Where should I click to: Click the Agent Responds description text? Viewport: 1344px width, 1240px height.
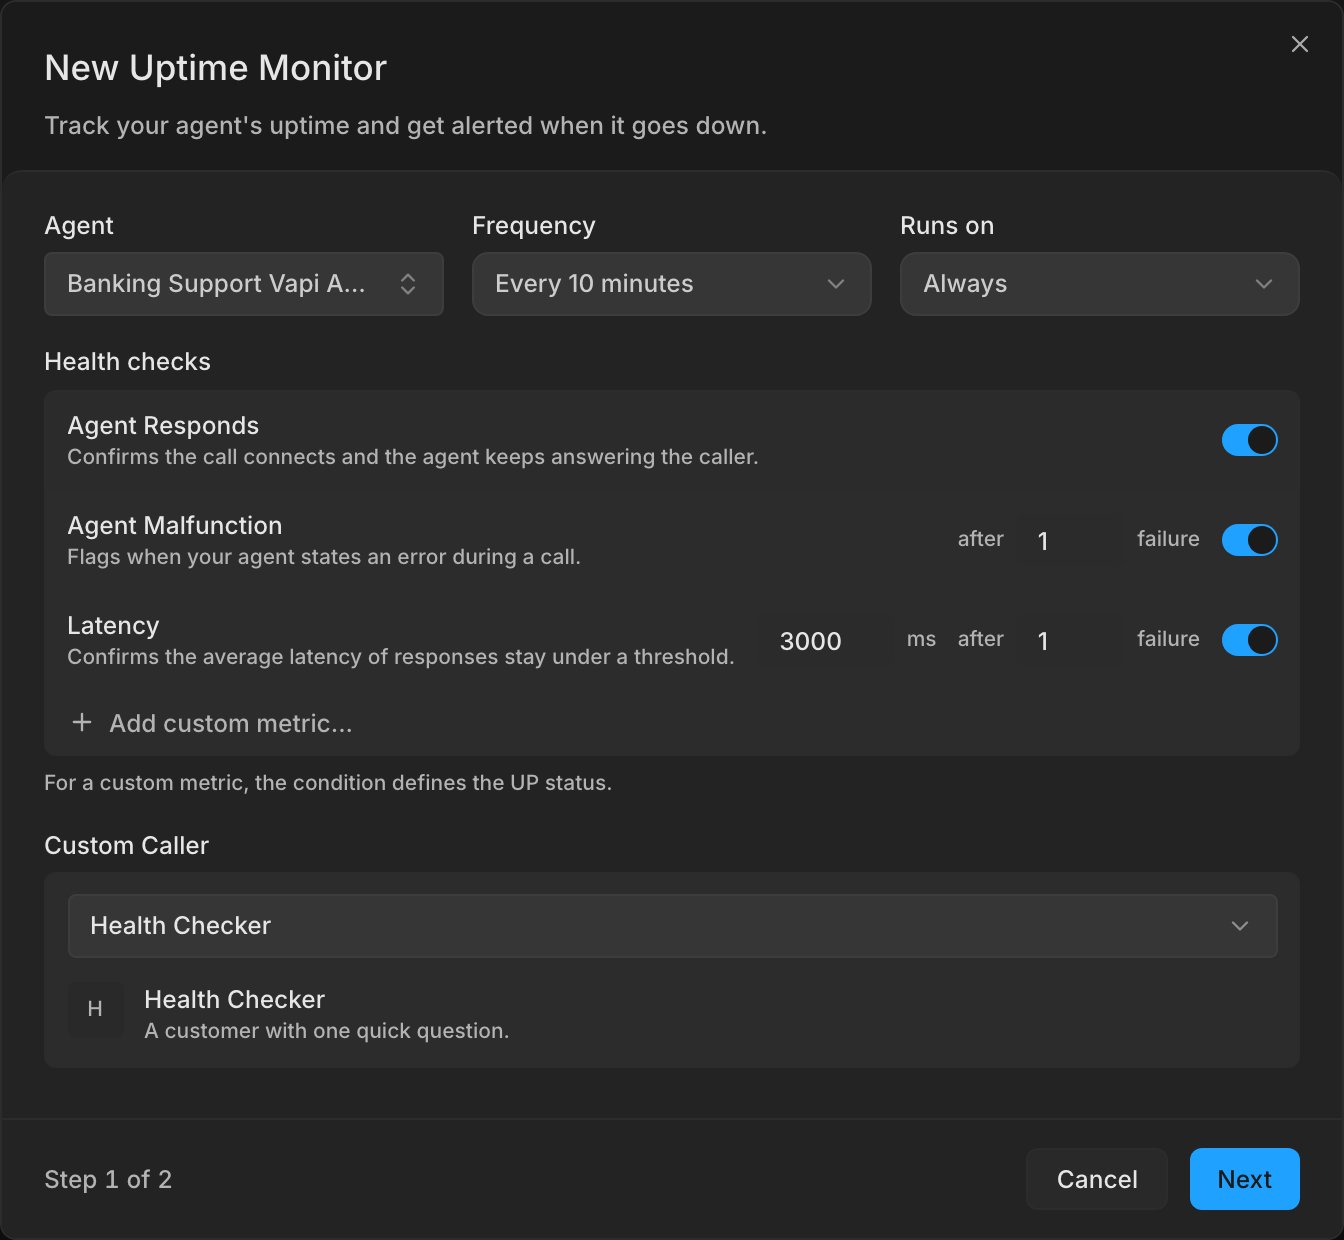point(413,457)
